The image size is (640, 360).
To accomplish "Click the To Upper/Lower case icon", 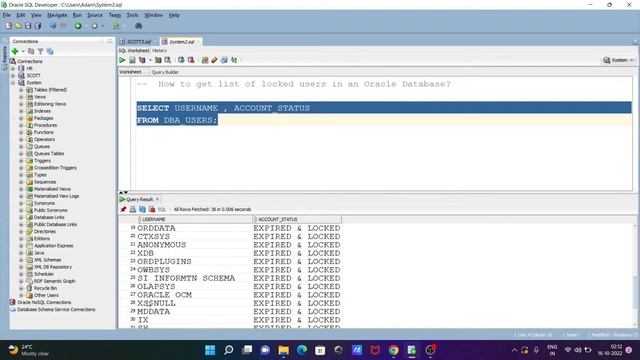I will (x=234, y=60).
